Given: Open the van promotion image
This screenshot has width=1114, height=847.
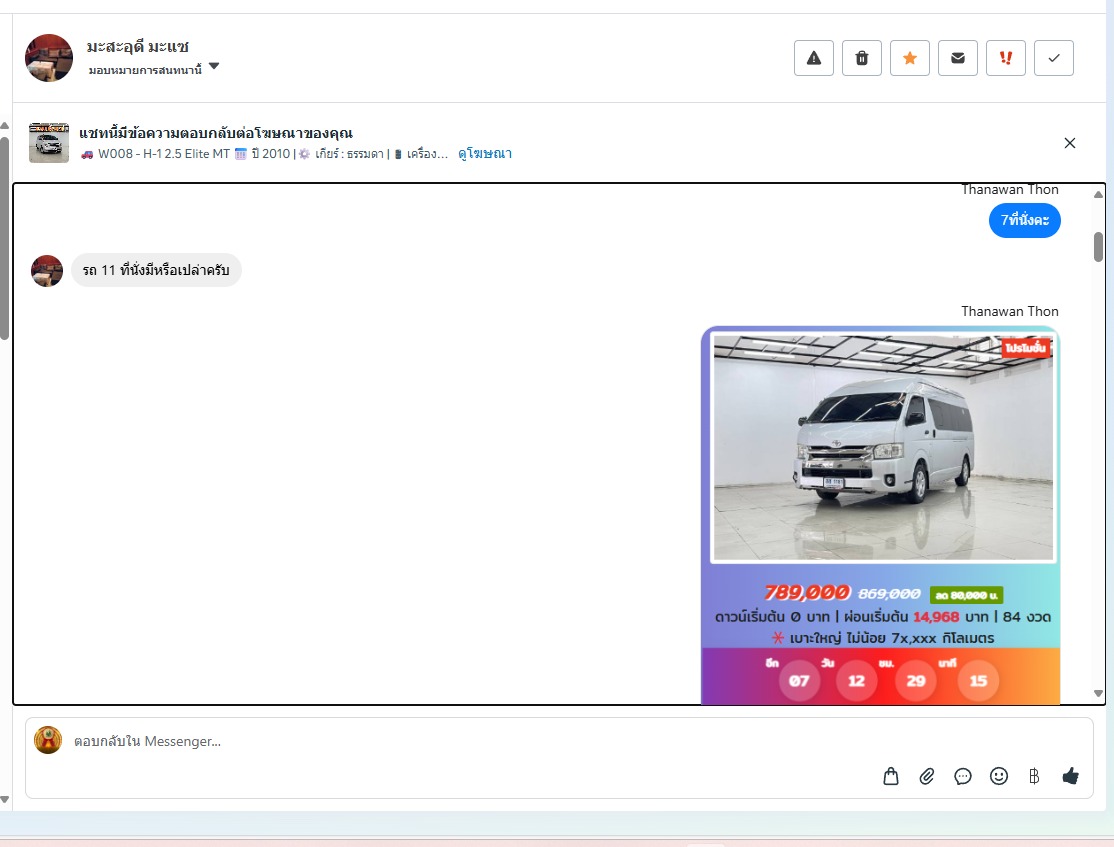Looking at the screenshot, I should 880,515.
